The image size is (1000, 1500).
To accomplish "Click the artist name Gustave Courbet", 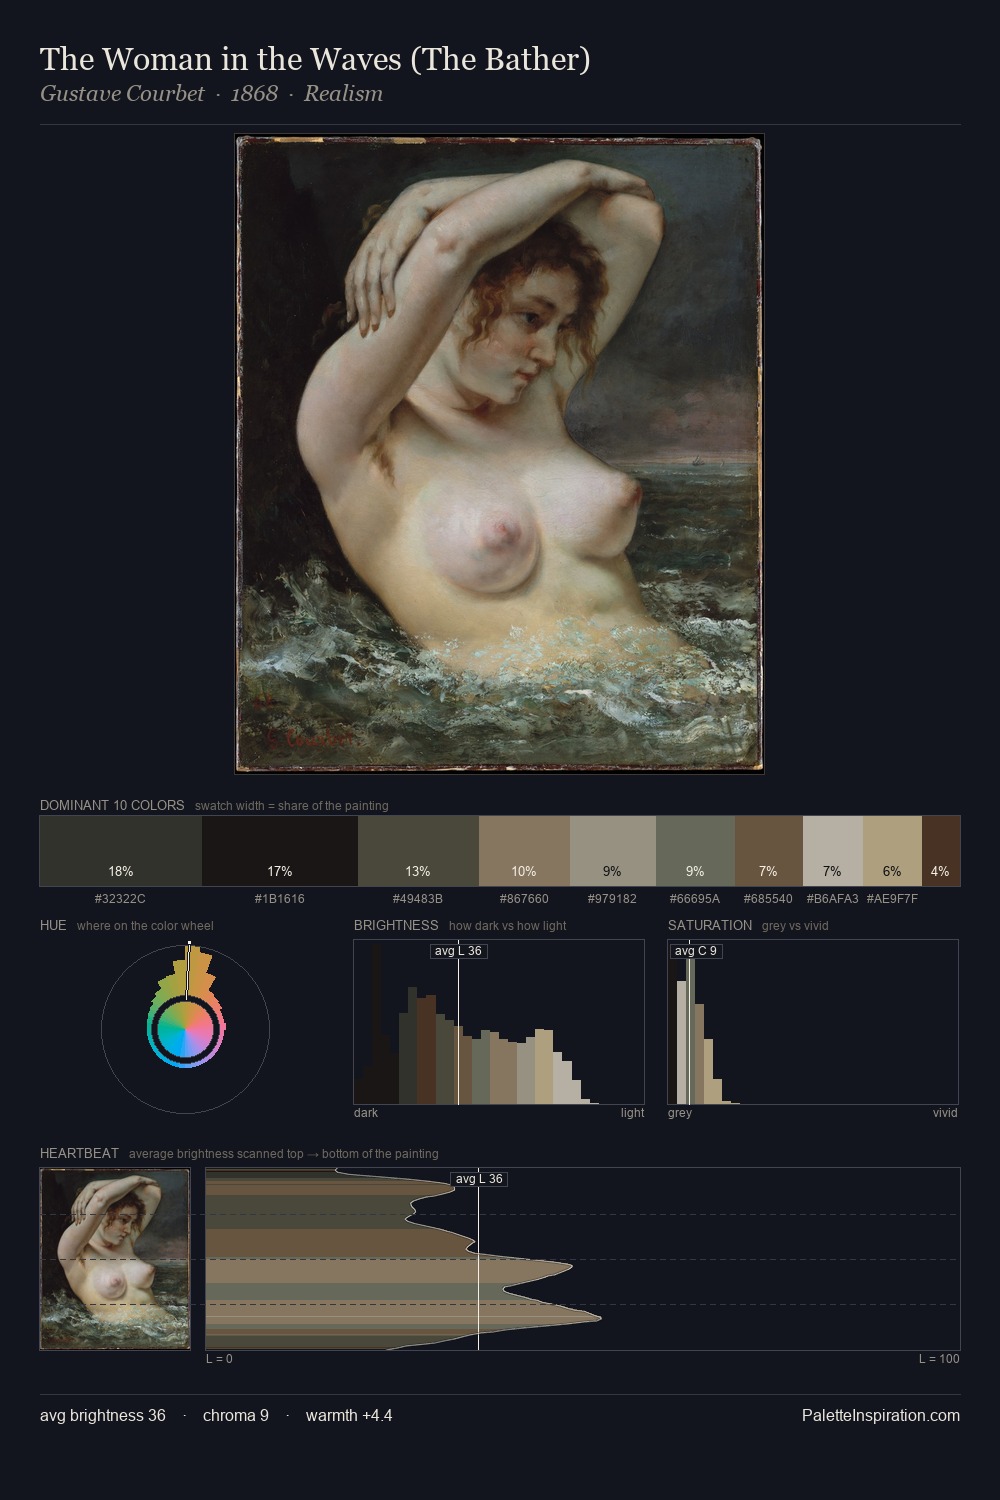I will (122, 94).
